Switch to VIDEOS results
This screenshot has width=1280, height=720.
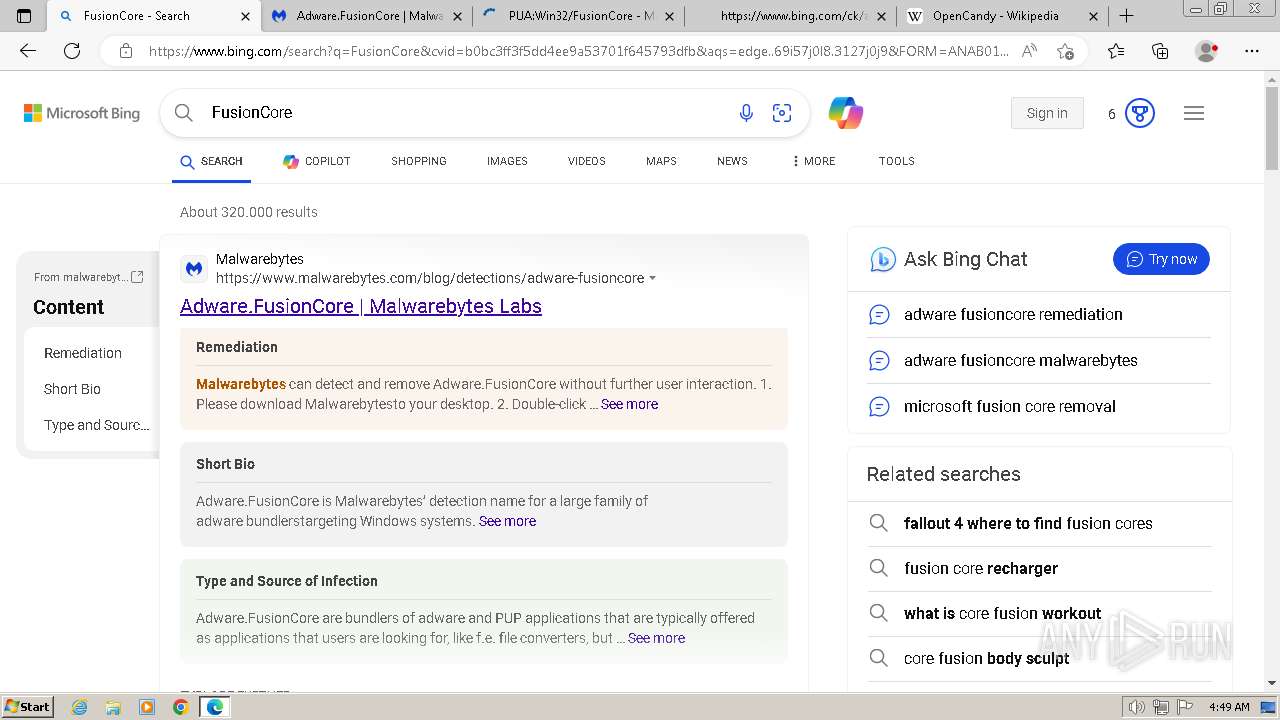[587, 161]
